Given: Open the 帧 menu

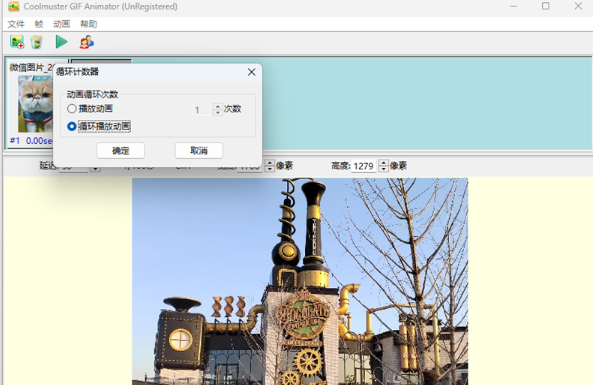Looking at the screenshot, I should [x=39, y=24].
